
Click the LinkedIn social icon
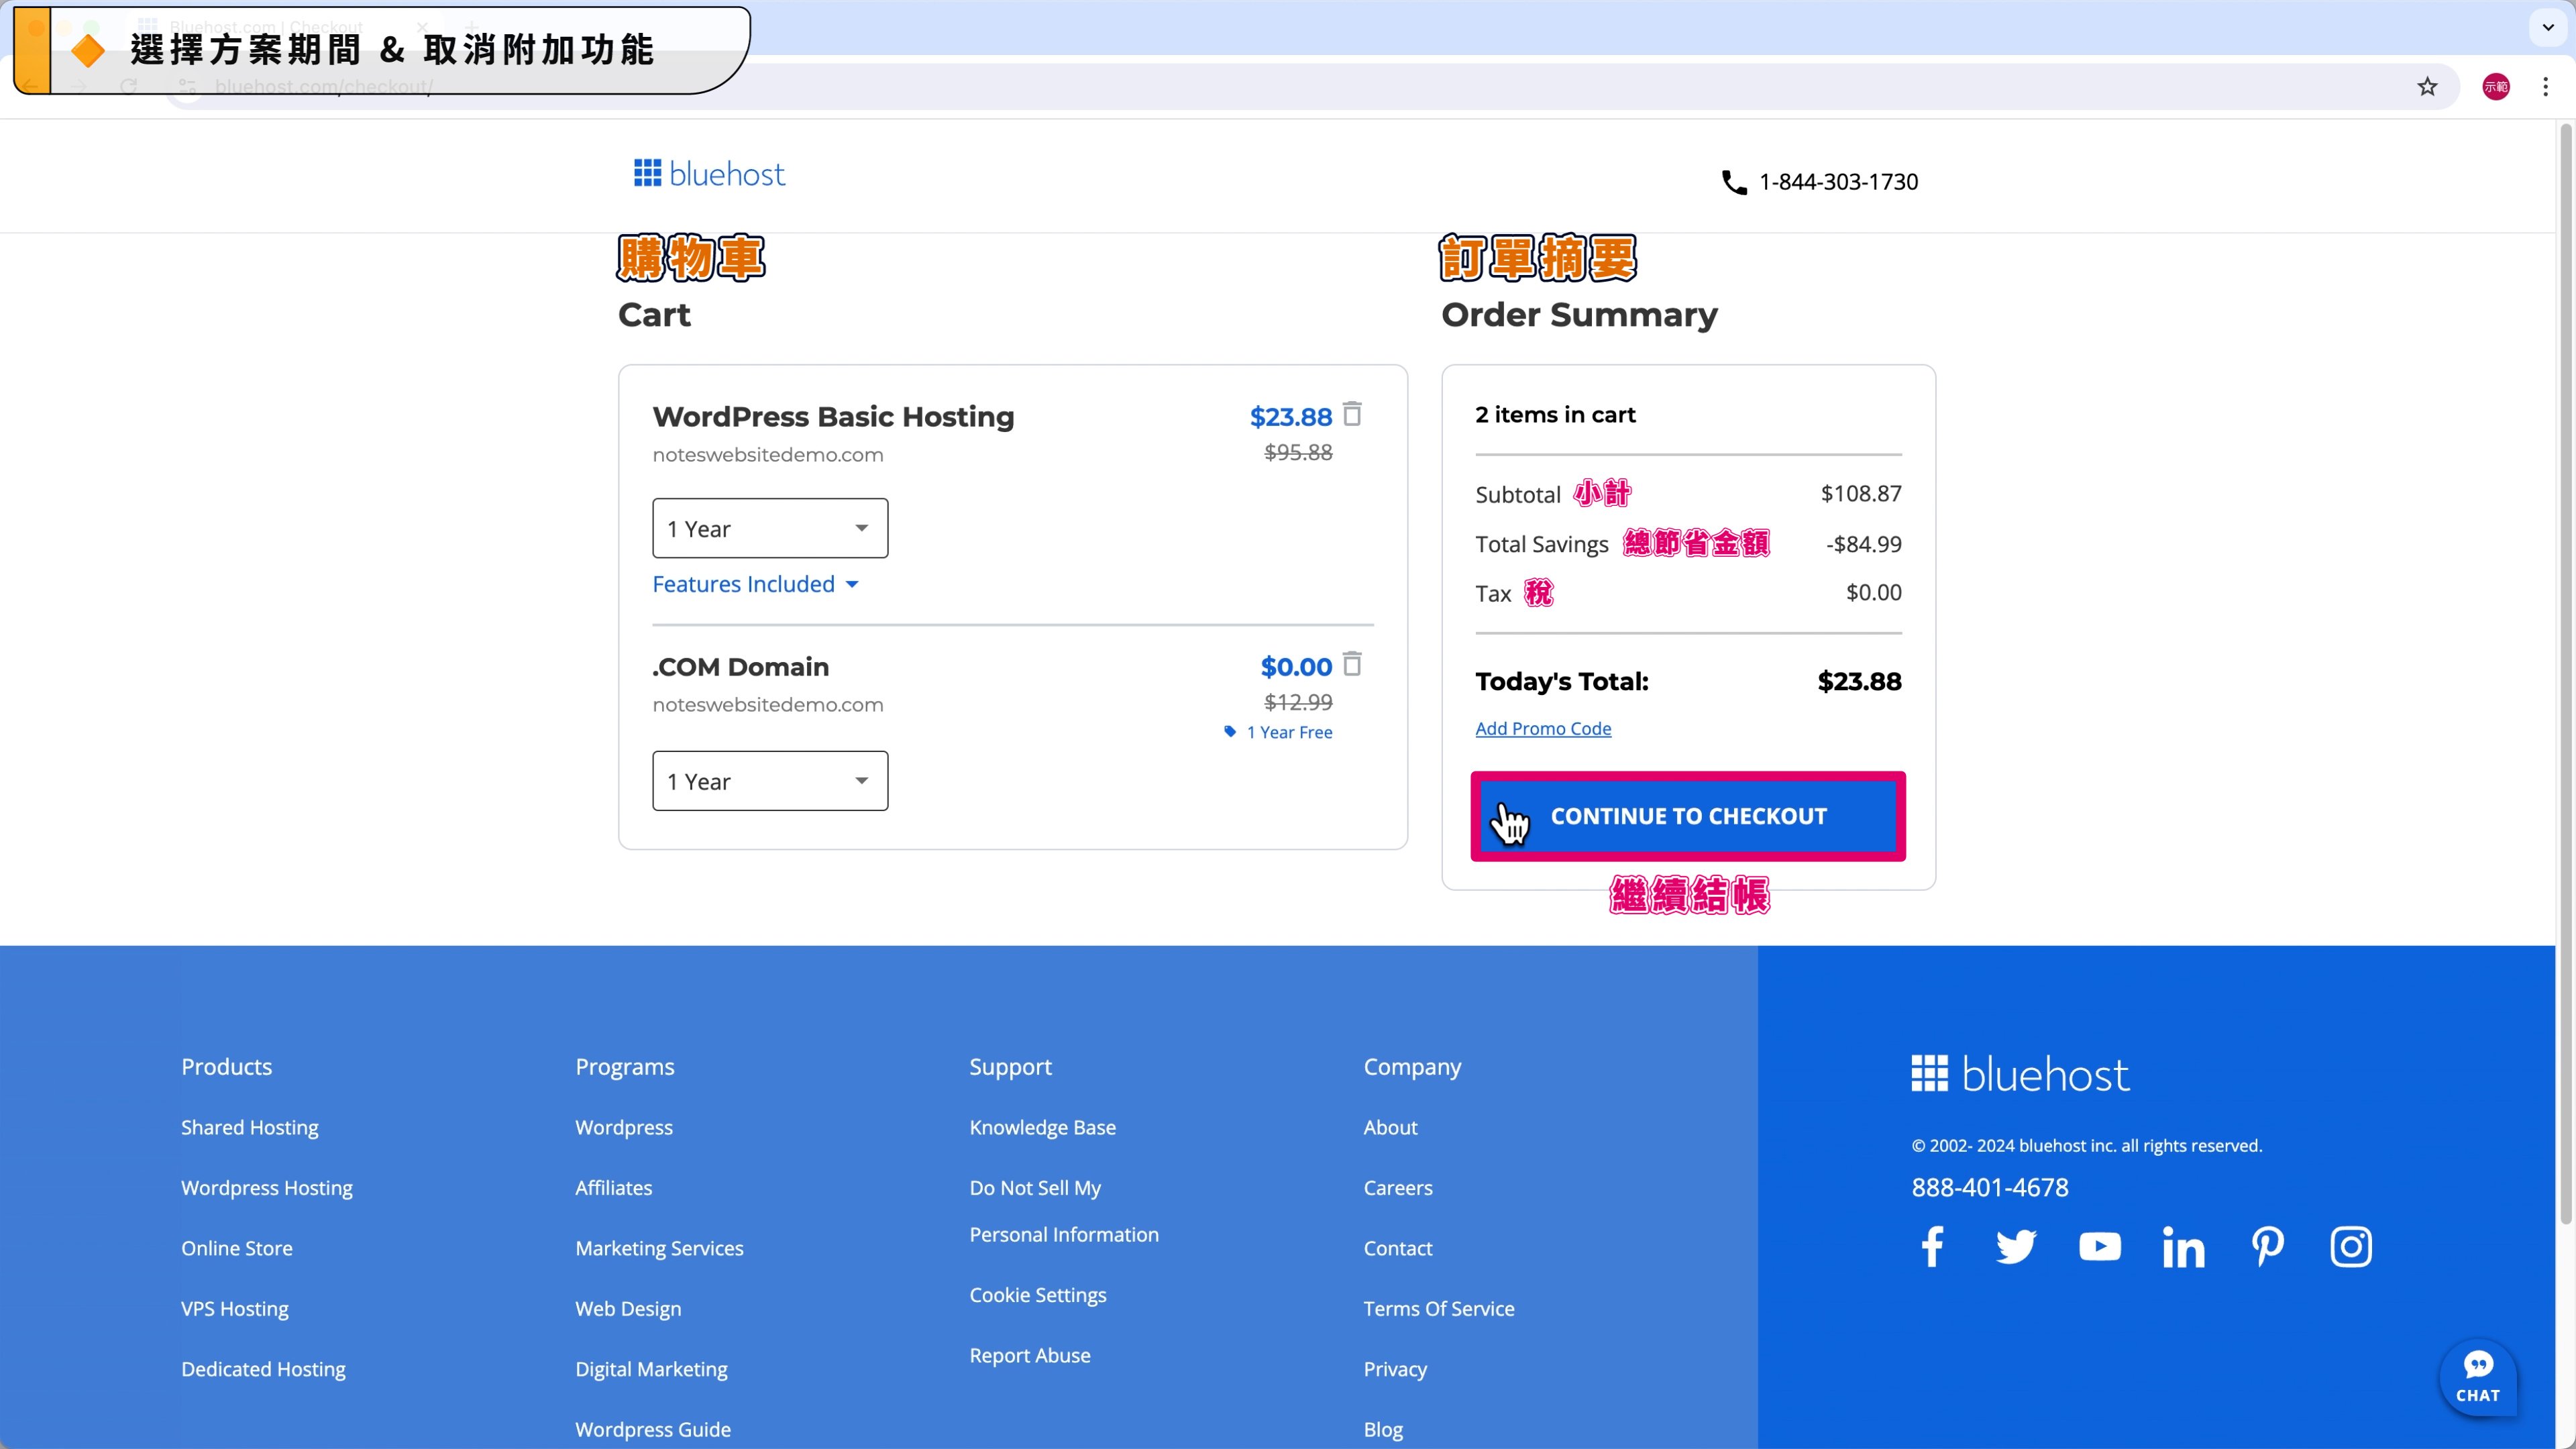(2183, 1246)
